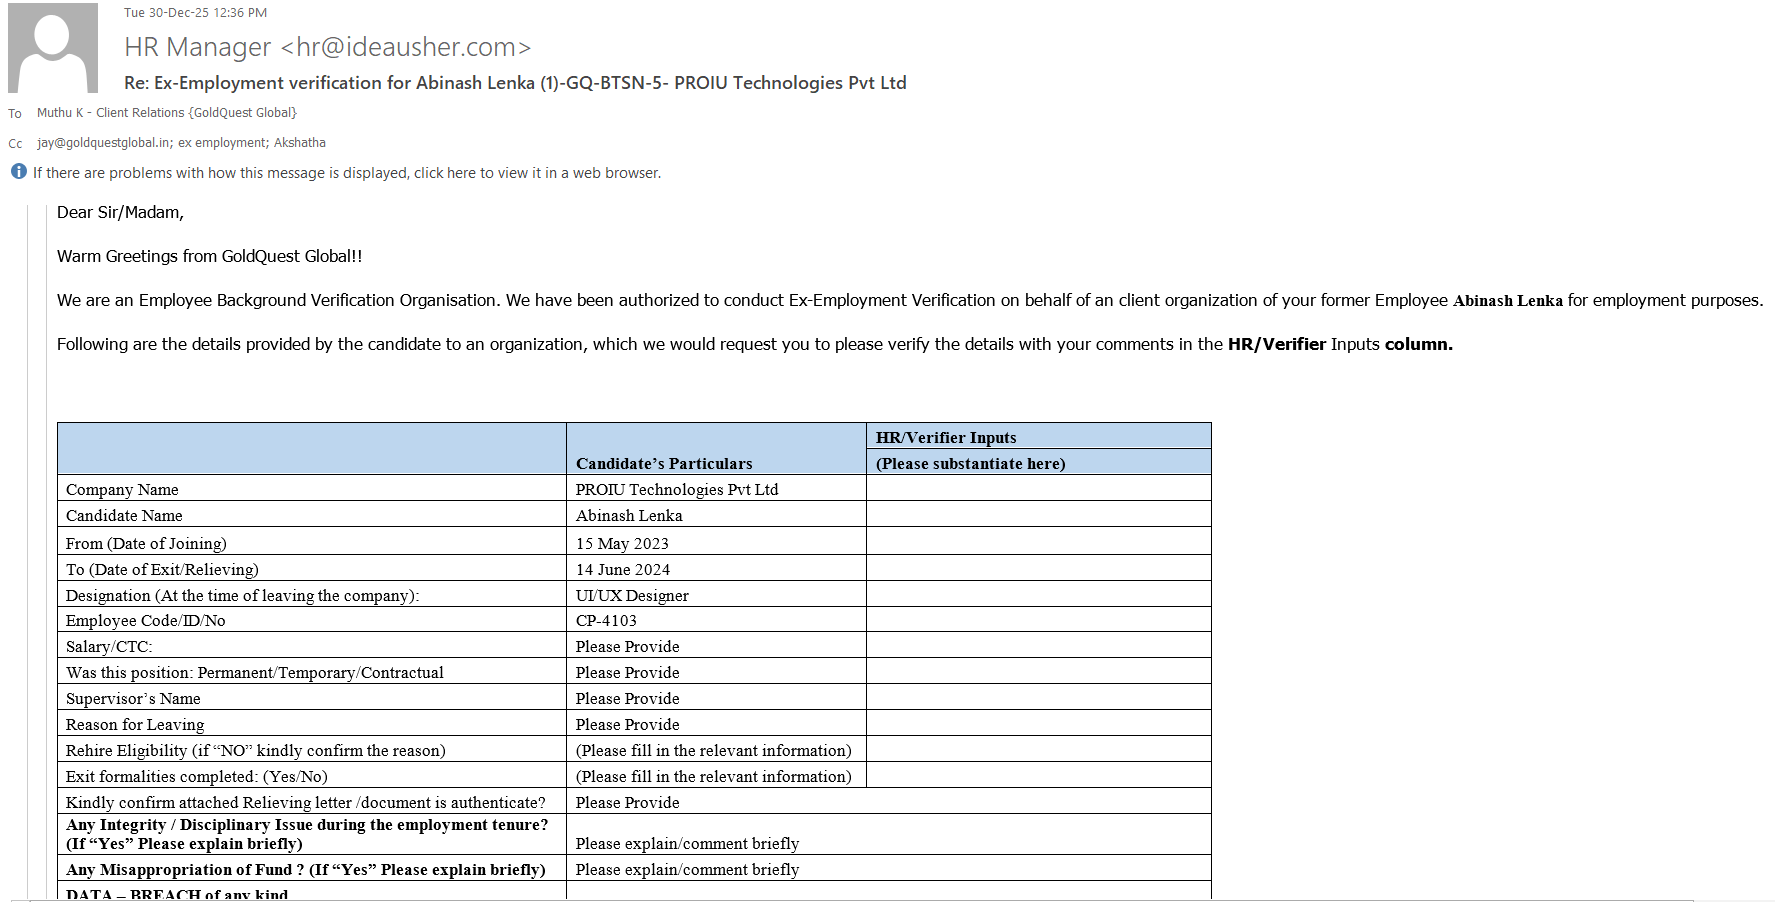
Task: Click Cc recipient "ex employment"
Action: (x=222, y=143)
